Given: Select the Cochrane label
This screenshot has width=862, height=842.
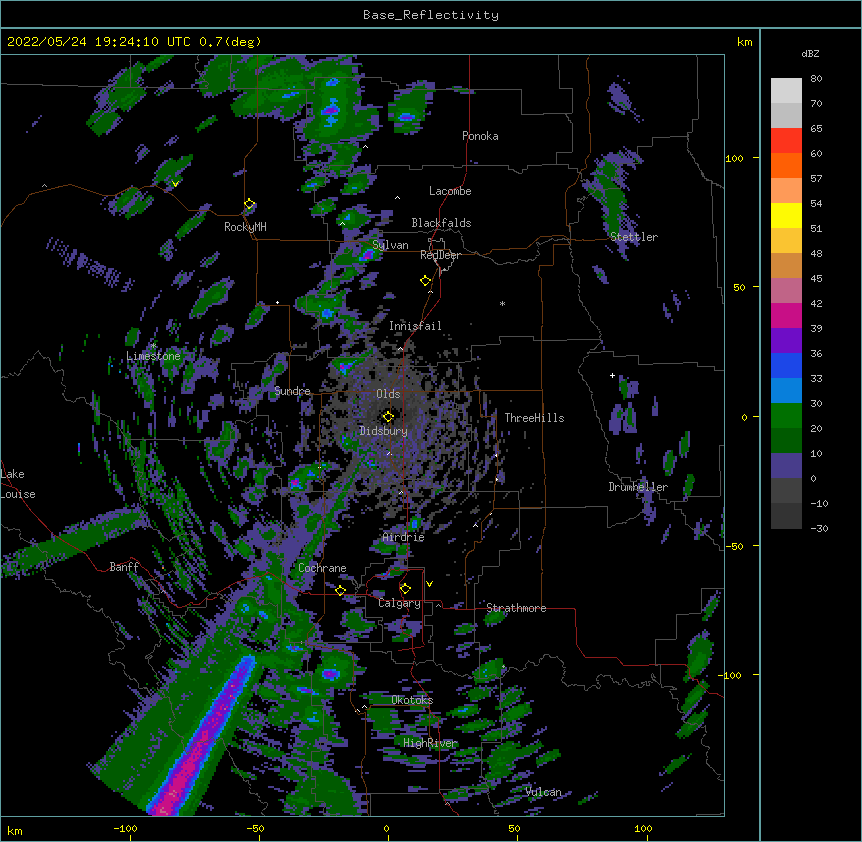Looking at the screenshot, I should click(322, 568).
